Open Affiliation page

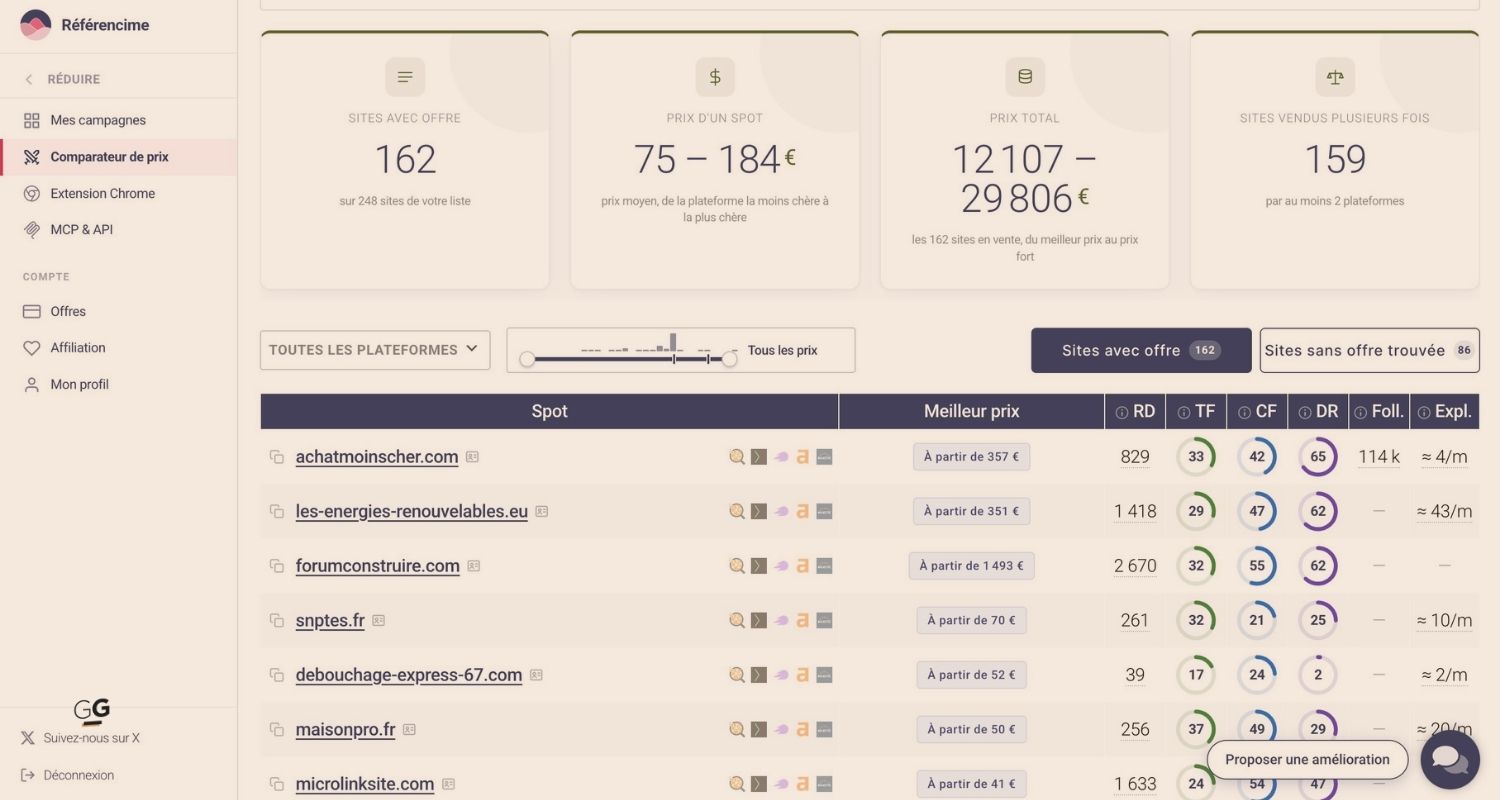coord(118,348)
